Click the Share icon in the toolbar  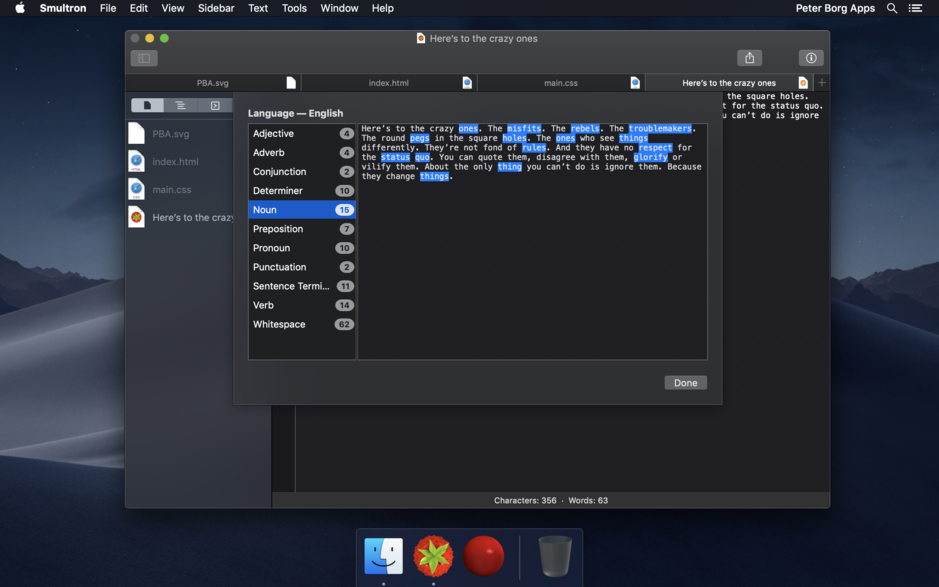[748, 57]
